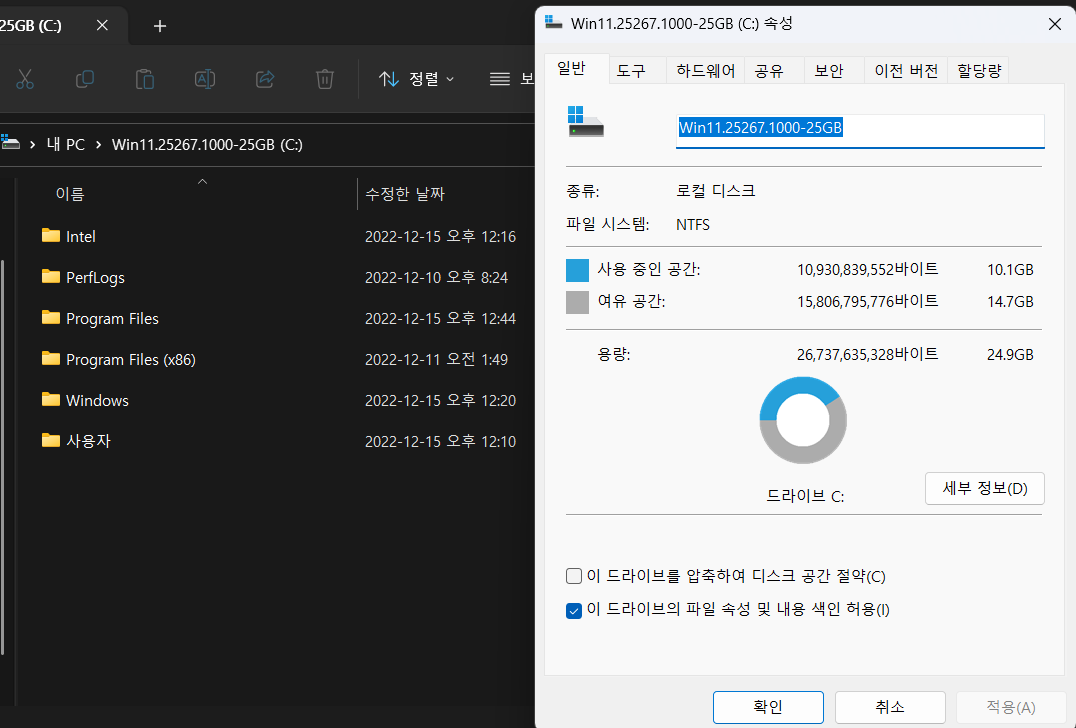
Task: Click the blue used-space color swatch
Action: [577, 270]
